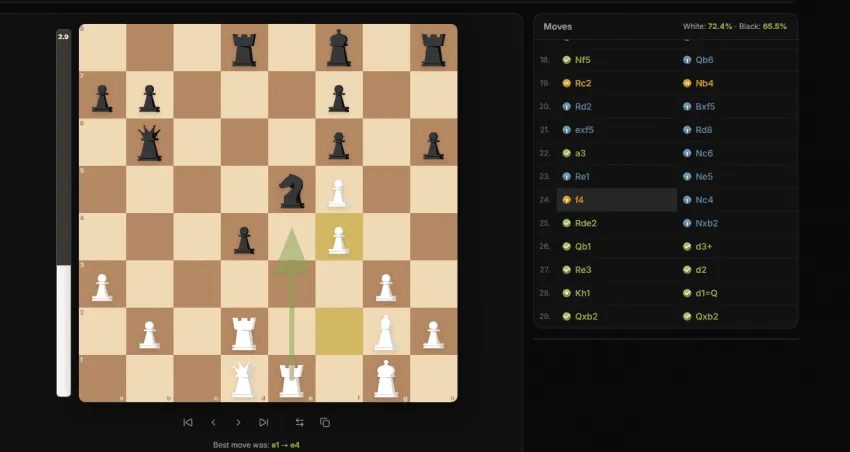850x452 pixels.
Task: Select the black pawn on h6
Action: 433,145
